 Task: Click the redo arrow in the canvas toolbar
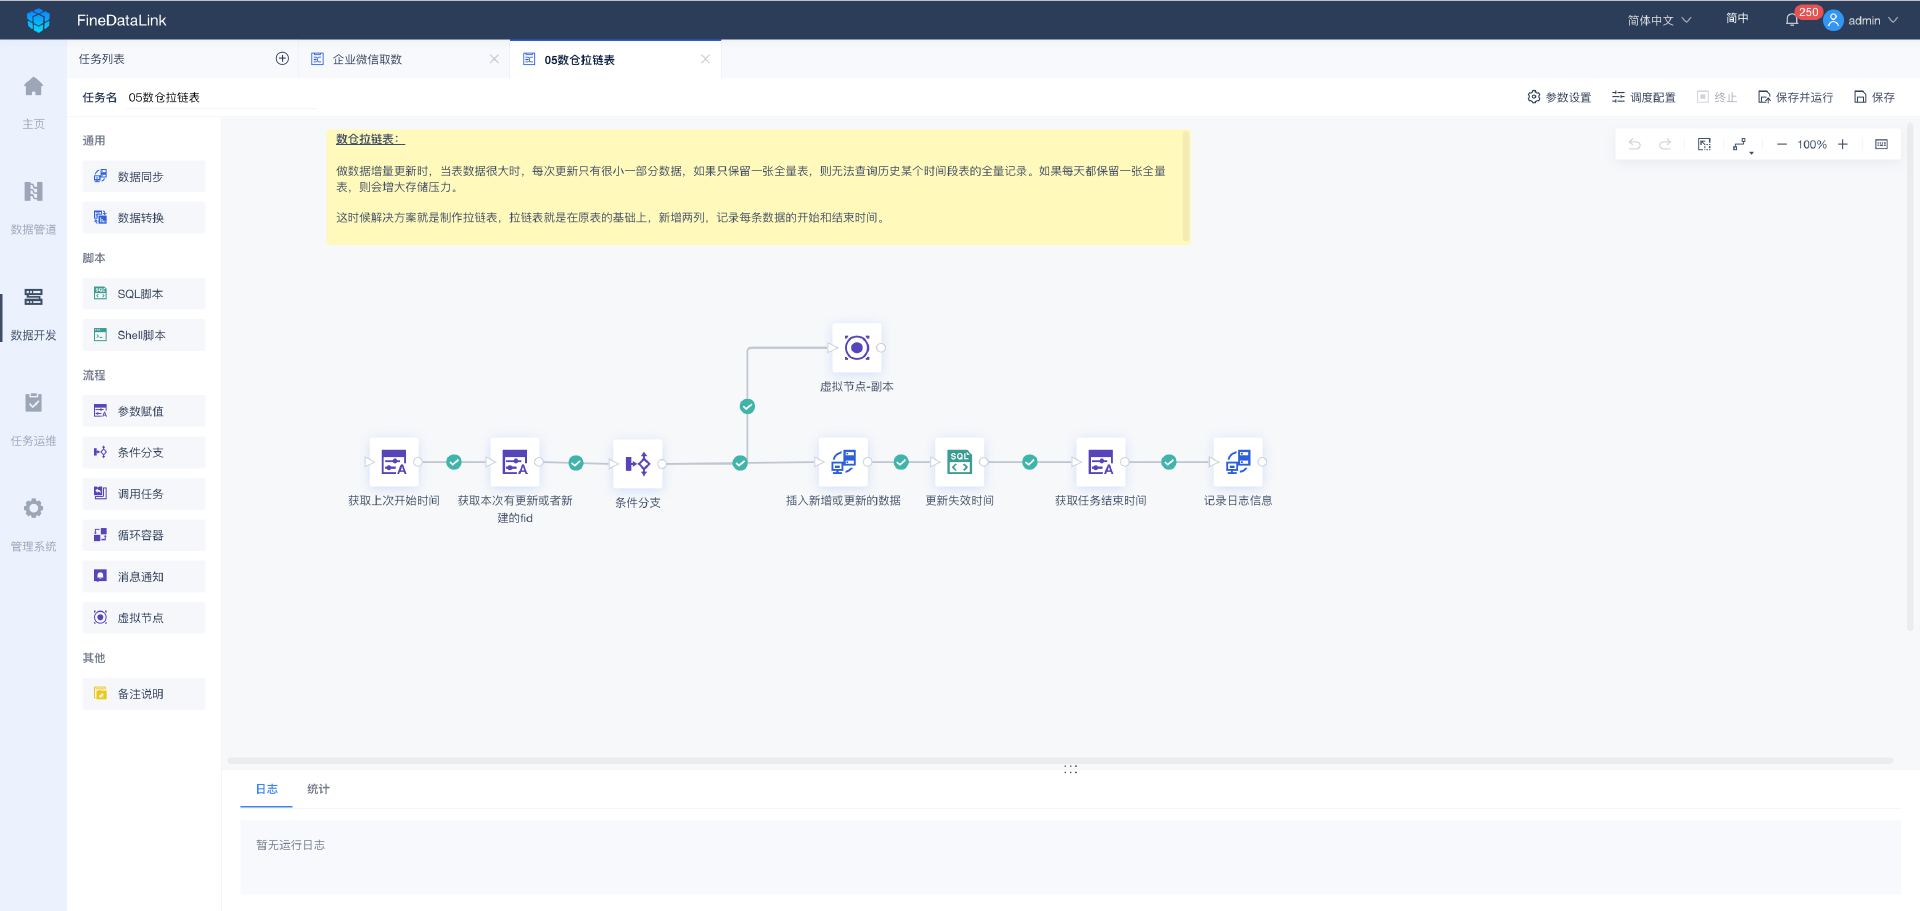(x=1665, y=144)
